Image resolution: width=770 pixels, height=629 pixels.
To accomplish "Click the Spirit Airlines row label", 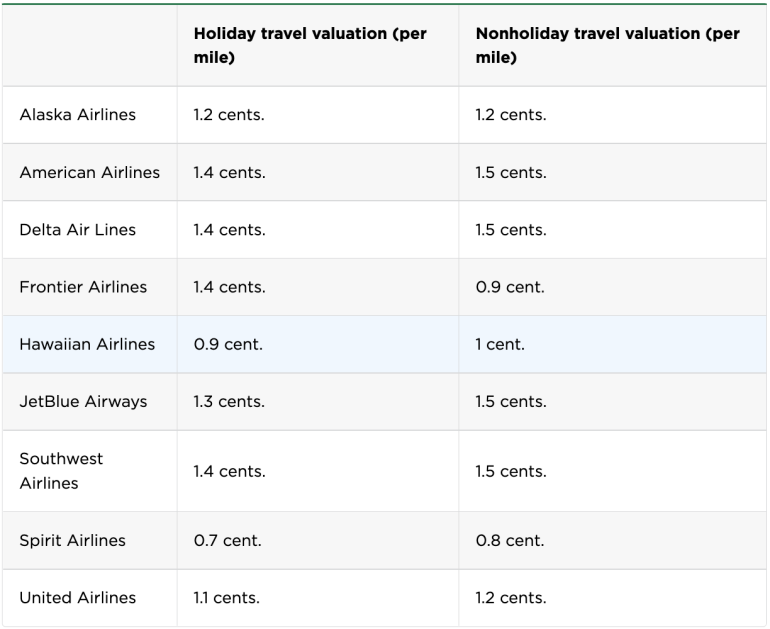I will 72,540.
